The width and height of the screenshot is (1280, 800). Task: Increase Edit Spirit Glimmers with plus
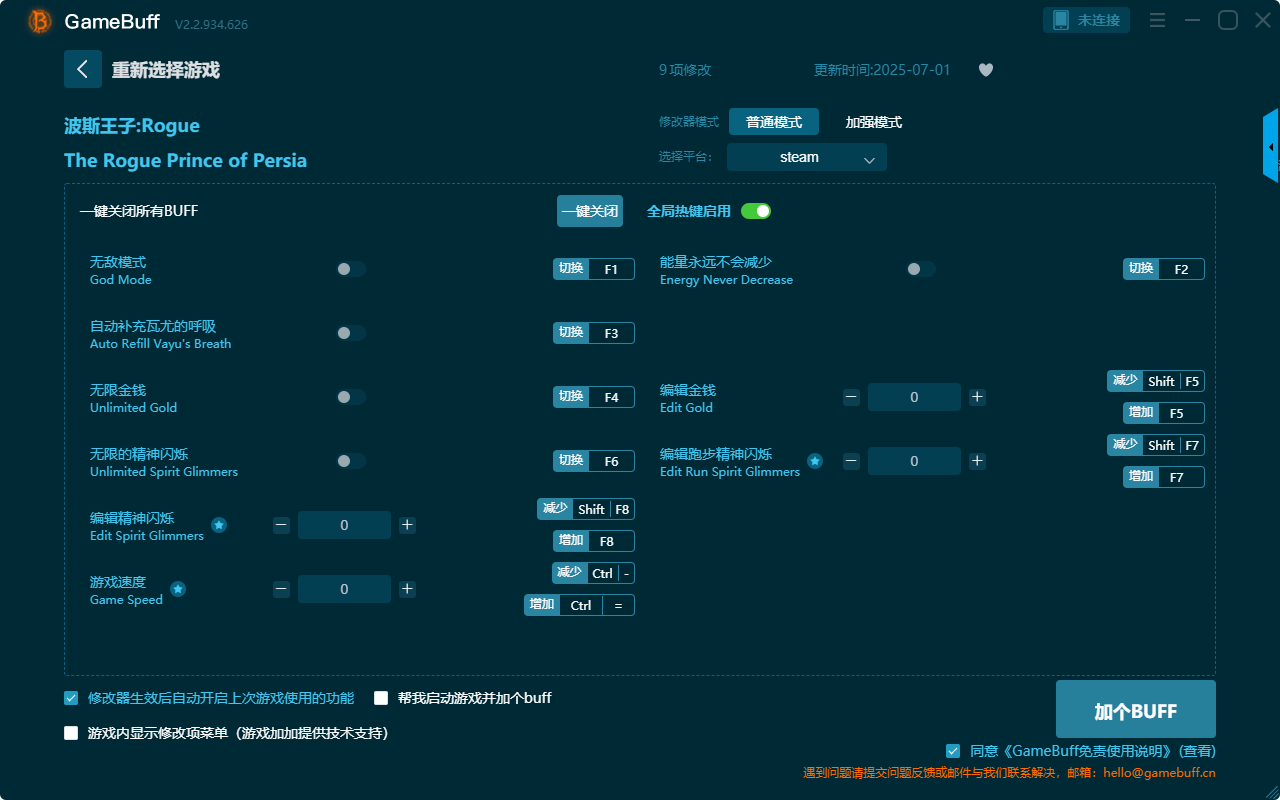[x=407, y=525]
